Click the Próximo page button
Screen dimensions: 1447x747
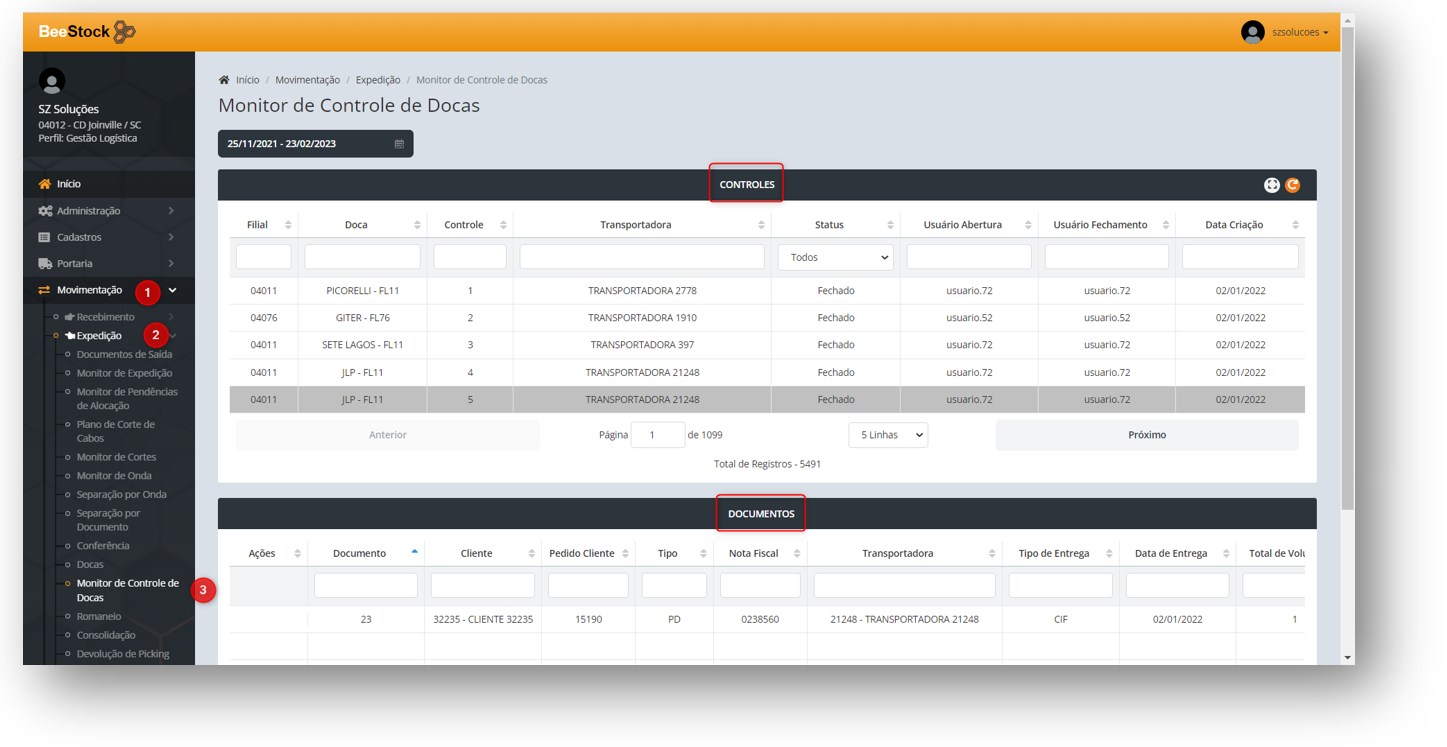pyautogui.click(x=1146, y=435)
